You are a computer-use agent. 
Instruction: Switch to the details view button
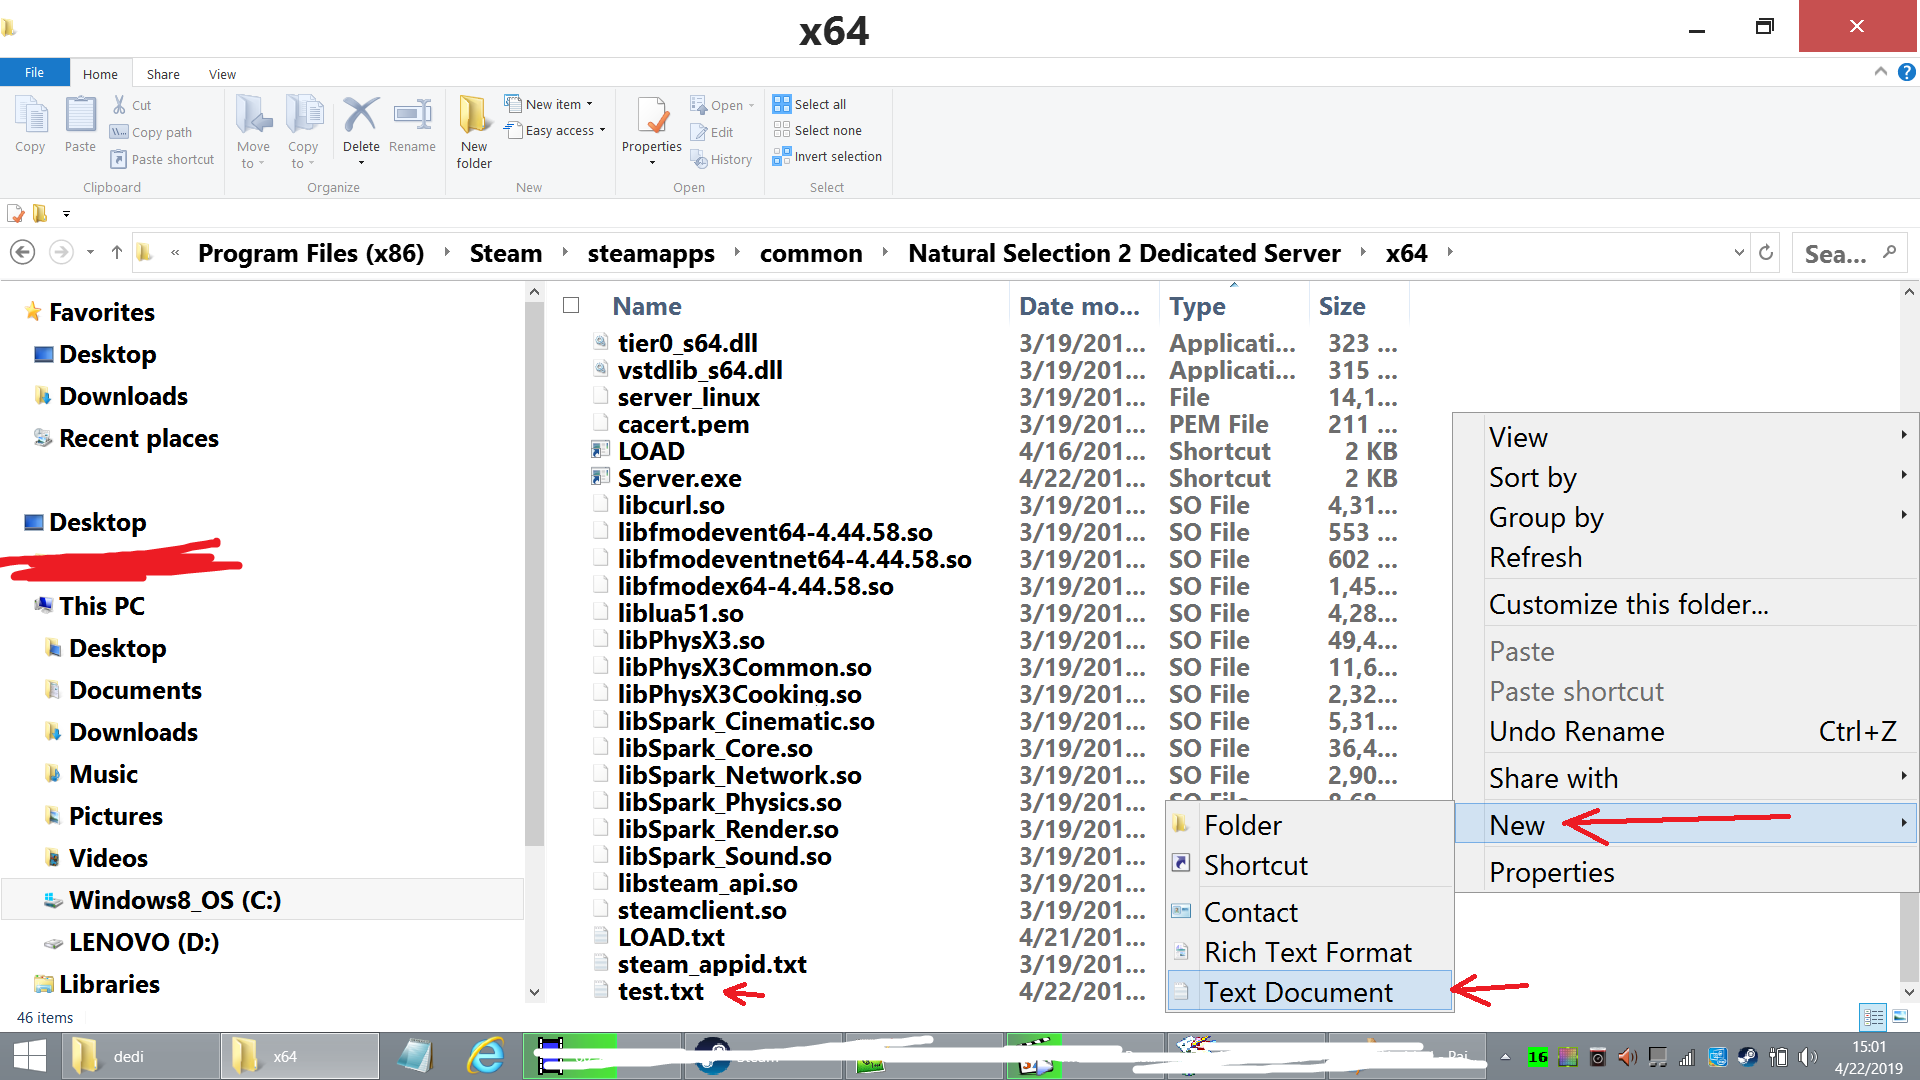(x=1873, y=1017)
